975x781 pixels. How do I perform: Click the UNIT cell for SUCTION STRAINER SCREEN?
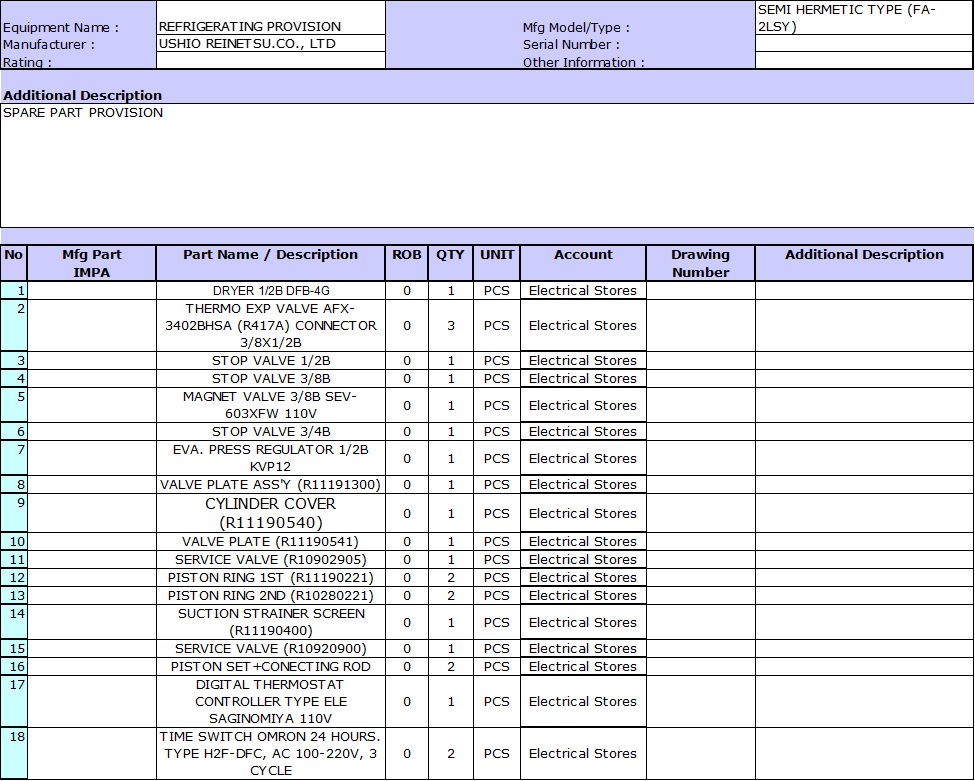pos(497,623)
